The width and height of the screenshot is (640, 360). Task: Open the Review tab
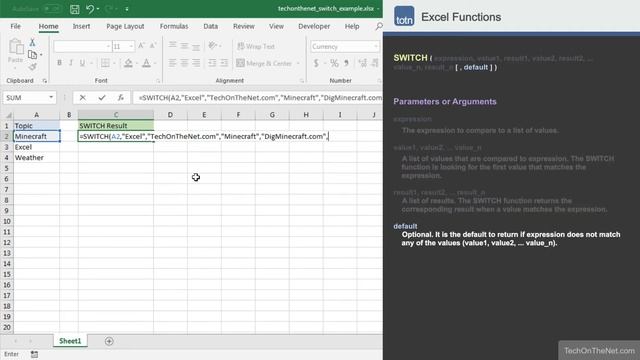point(244,26)
